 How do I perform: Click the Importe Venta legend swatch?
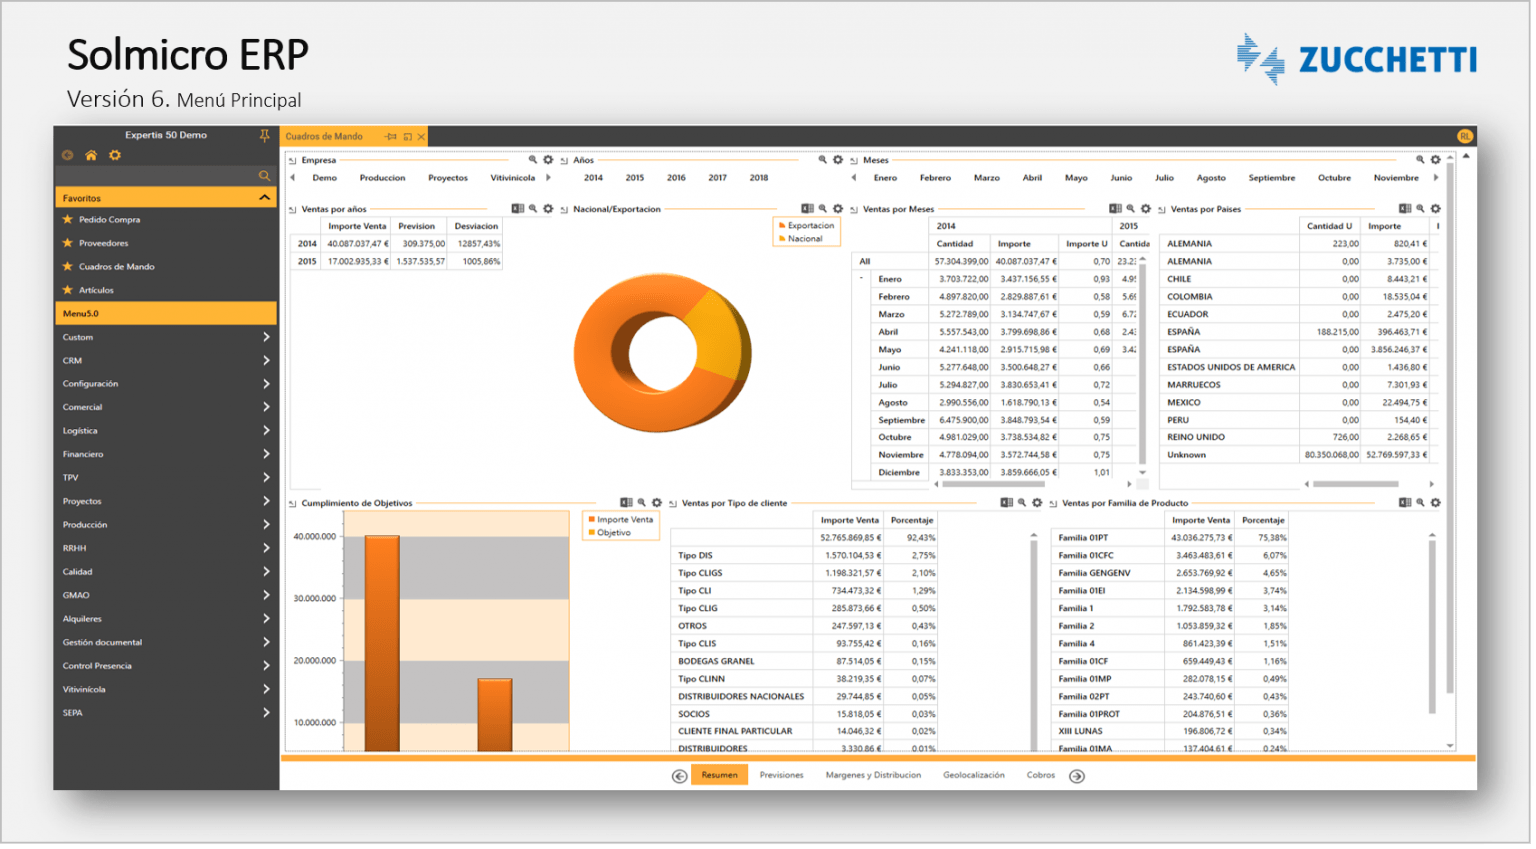click(594, 522)
